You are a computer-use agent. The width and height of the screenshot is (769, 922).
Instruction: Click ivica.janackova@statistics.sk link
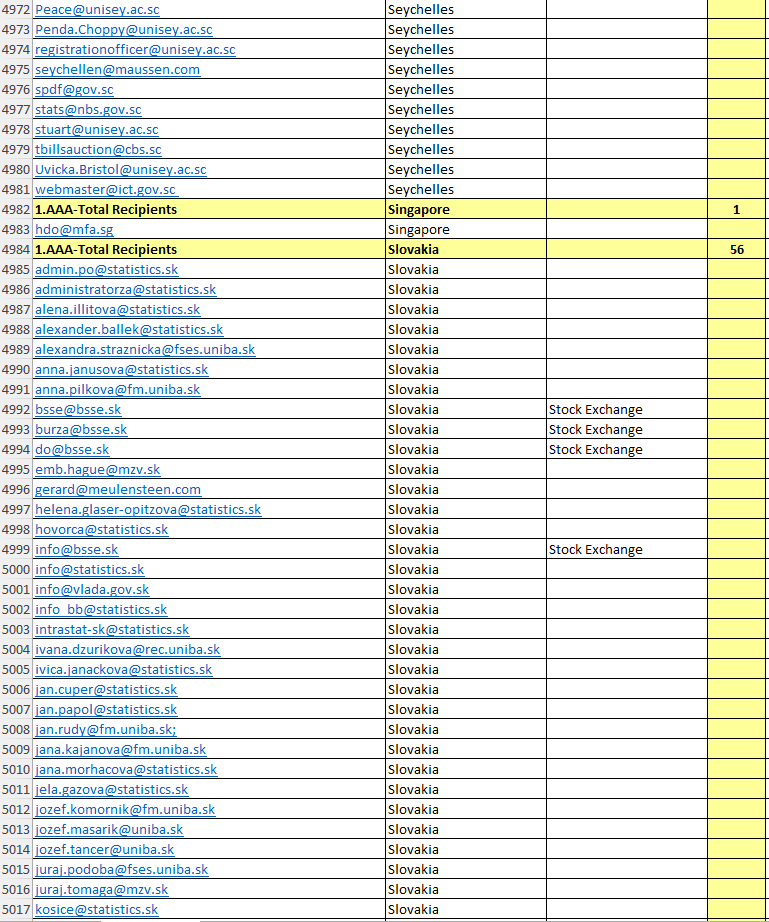(123, 669)
